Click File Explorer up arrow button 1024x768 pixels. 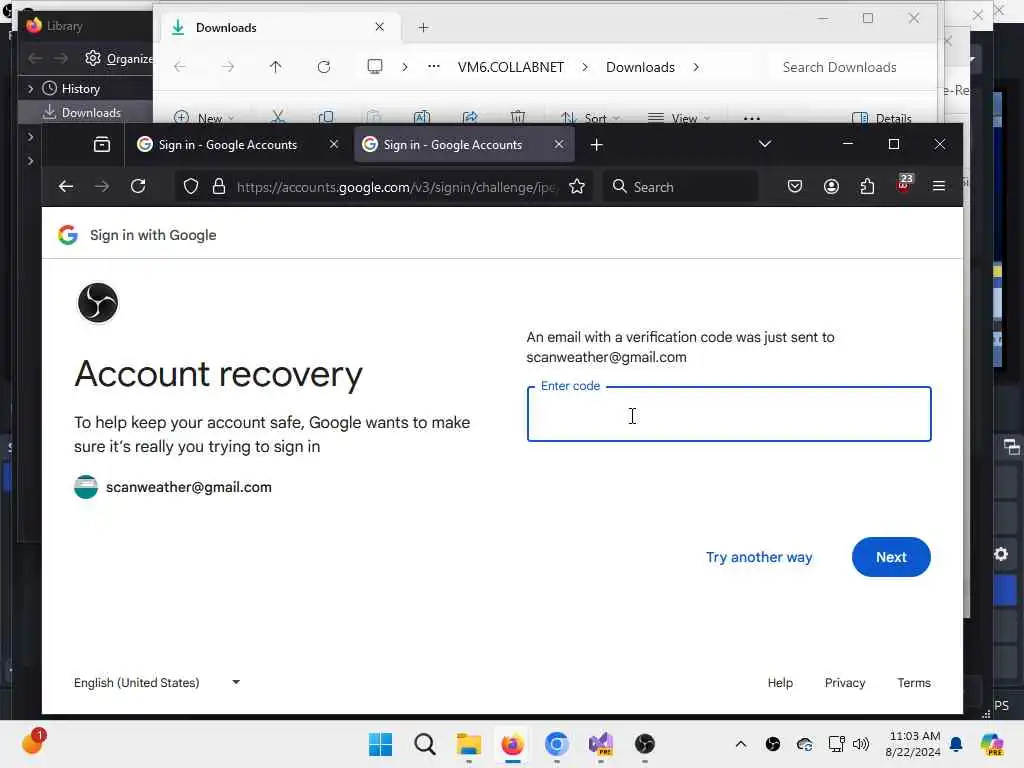[276, 67]
